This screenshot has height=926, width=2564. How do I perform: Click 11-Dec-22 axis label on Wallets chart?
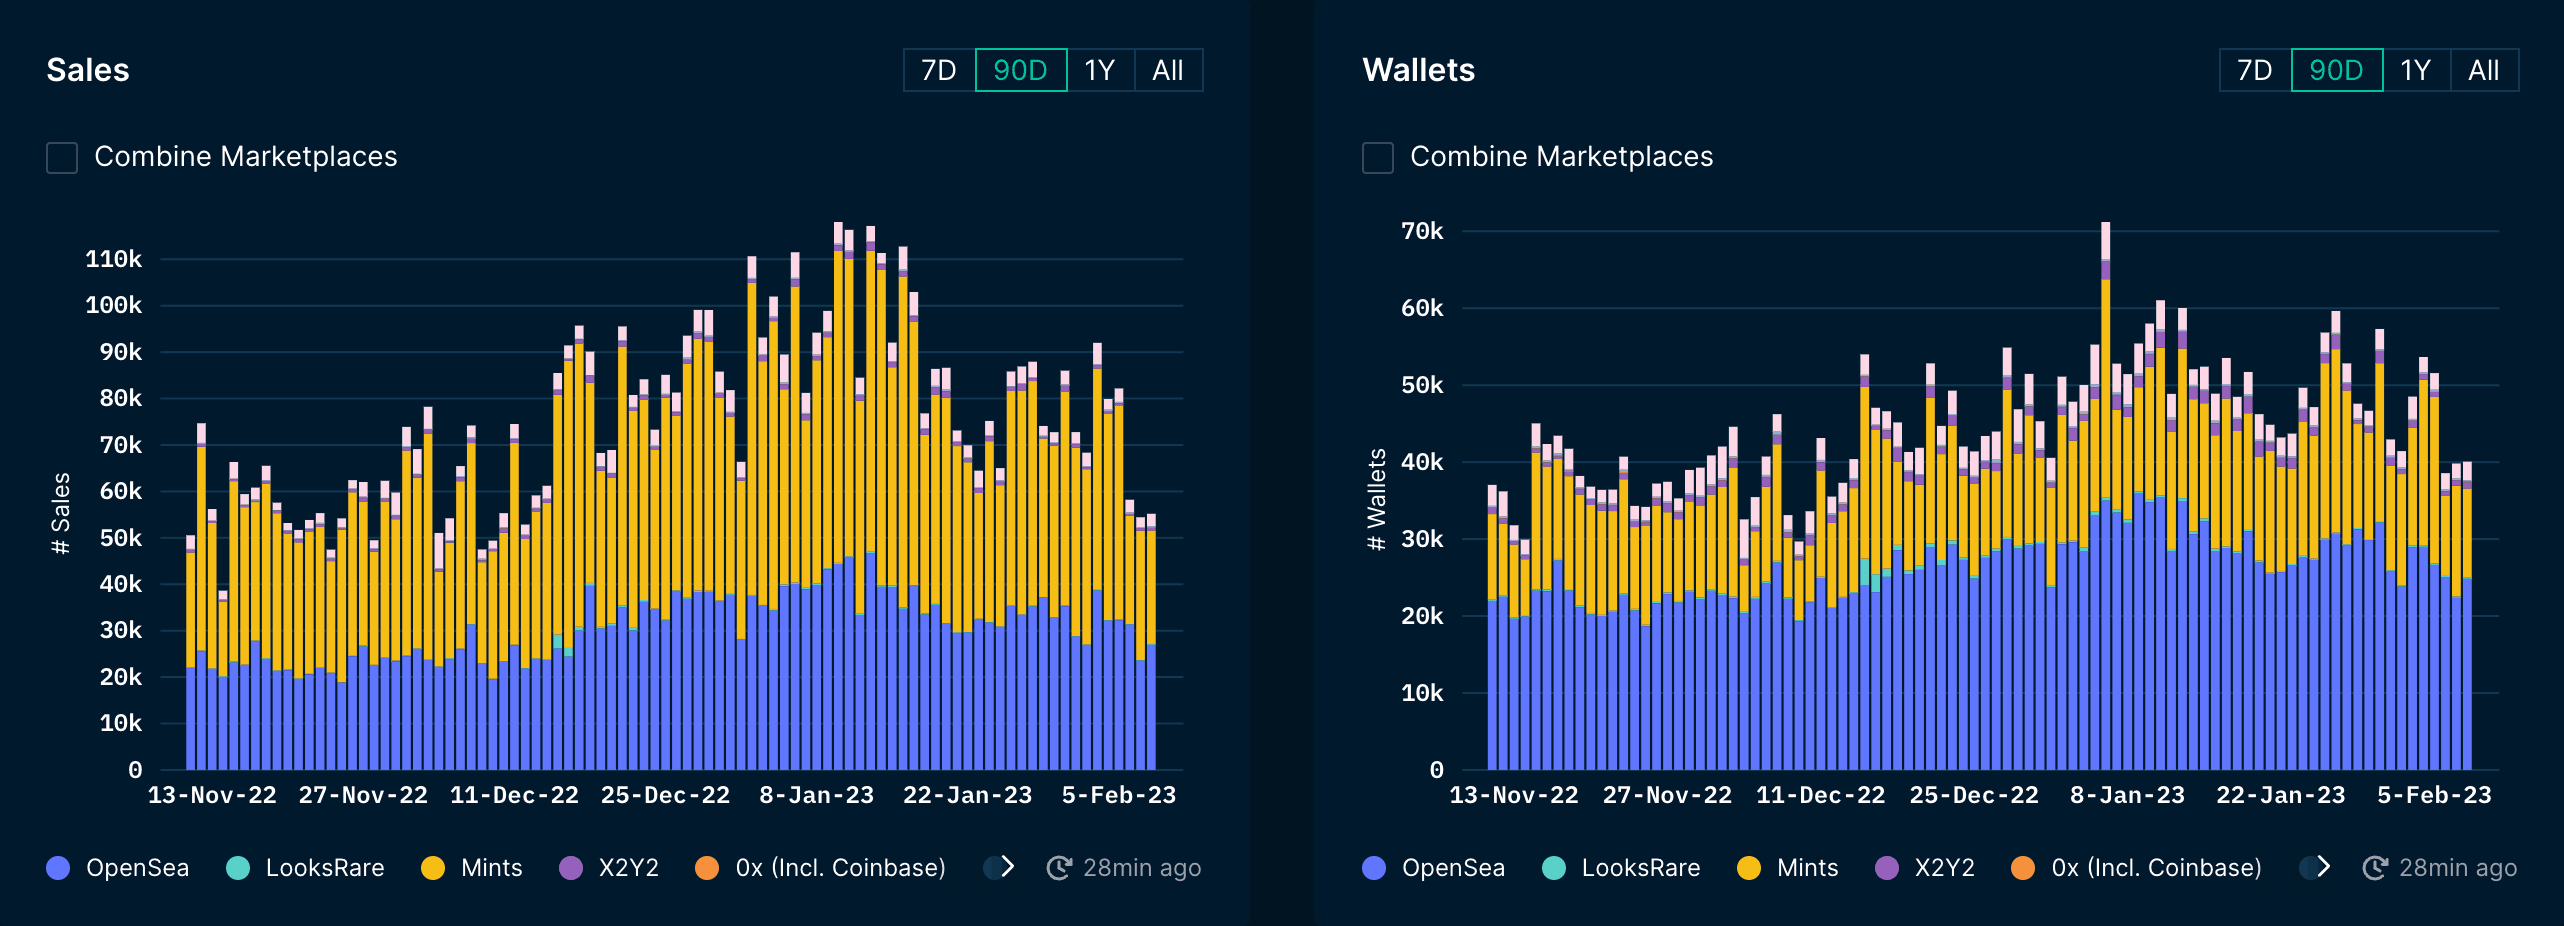(1820, 796)
